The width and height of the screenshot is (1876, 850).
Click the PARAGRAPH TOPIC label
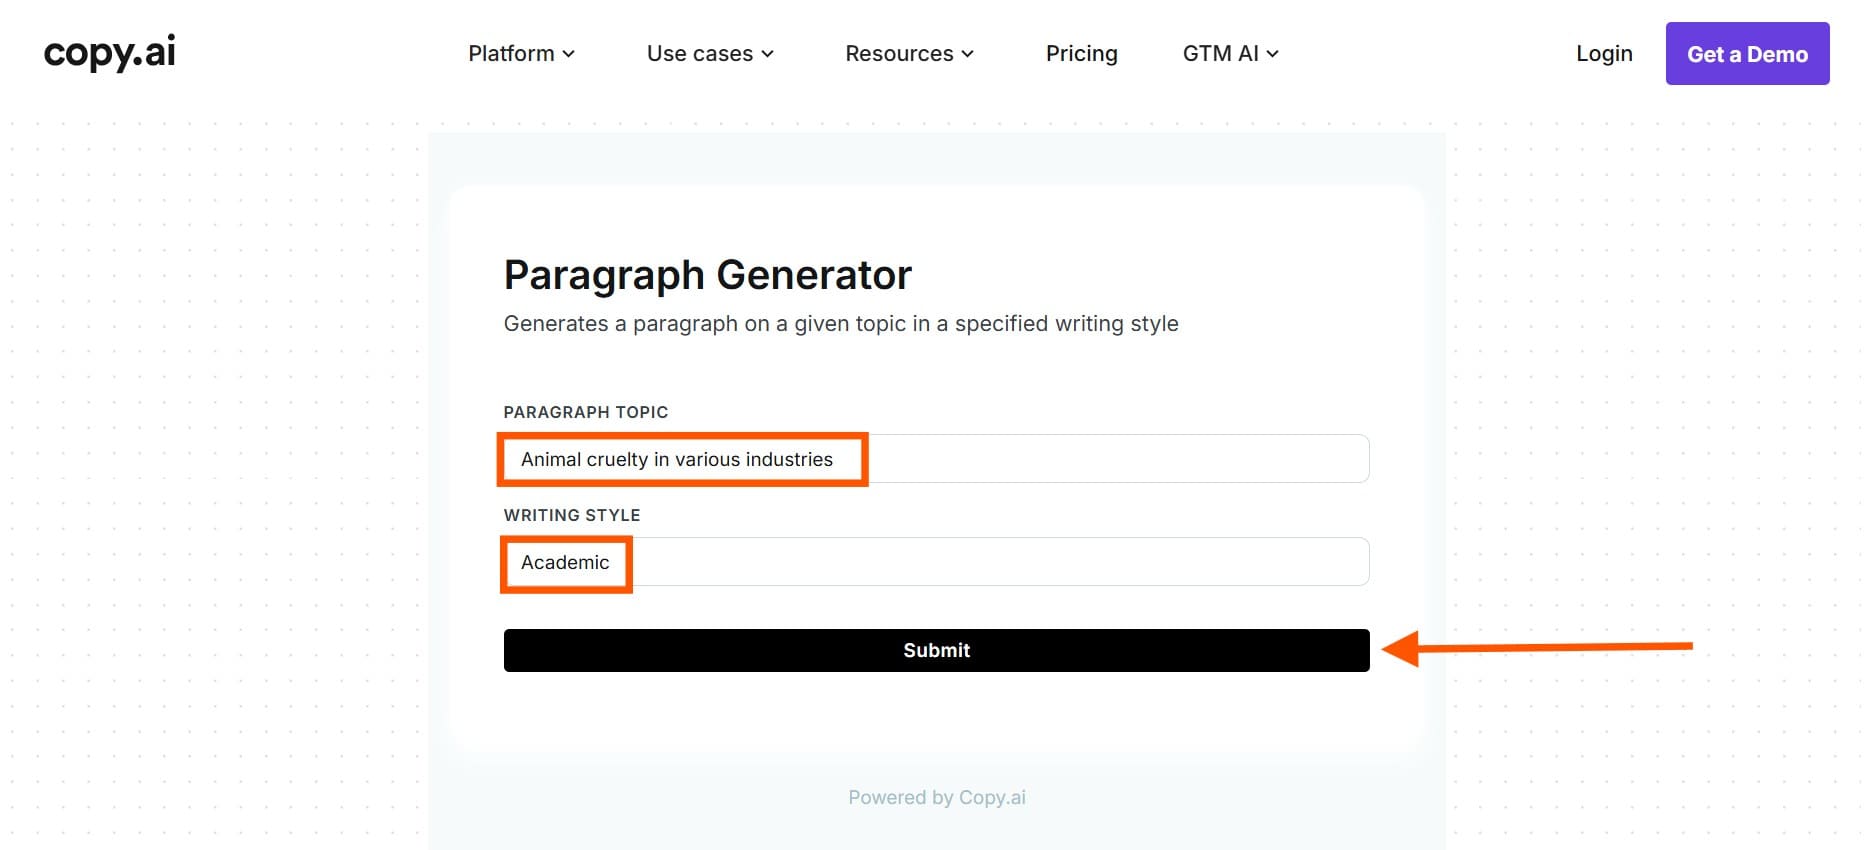(585, 412)
